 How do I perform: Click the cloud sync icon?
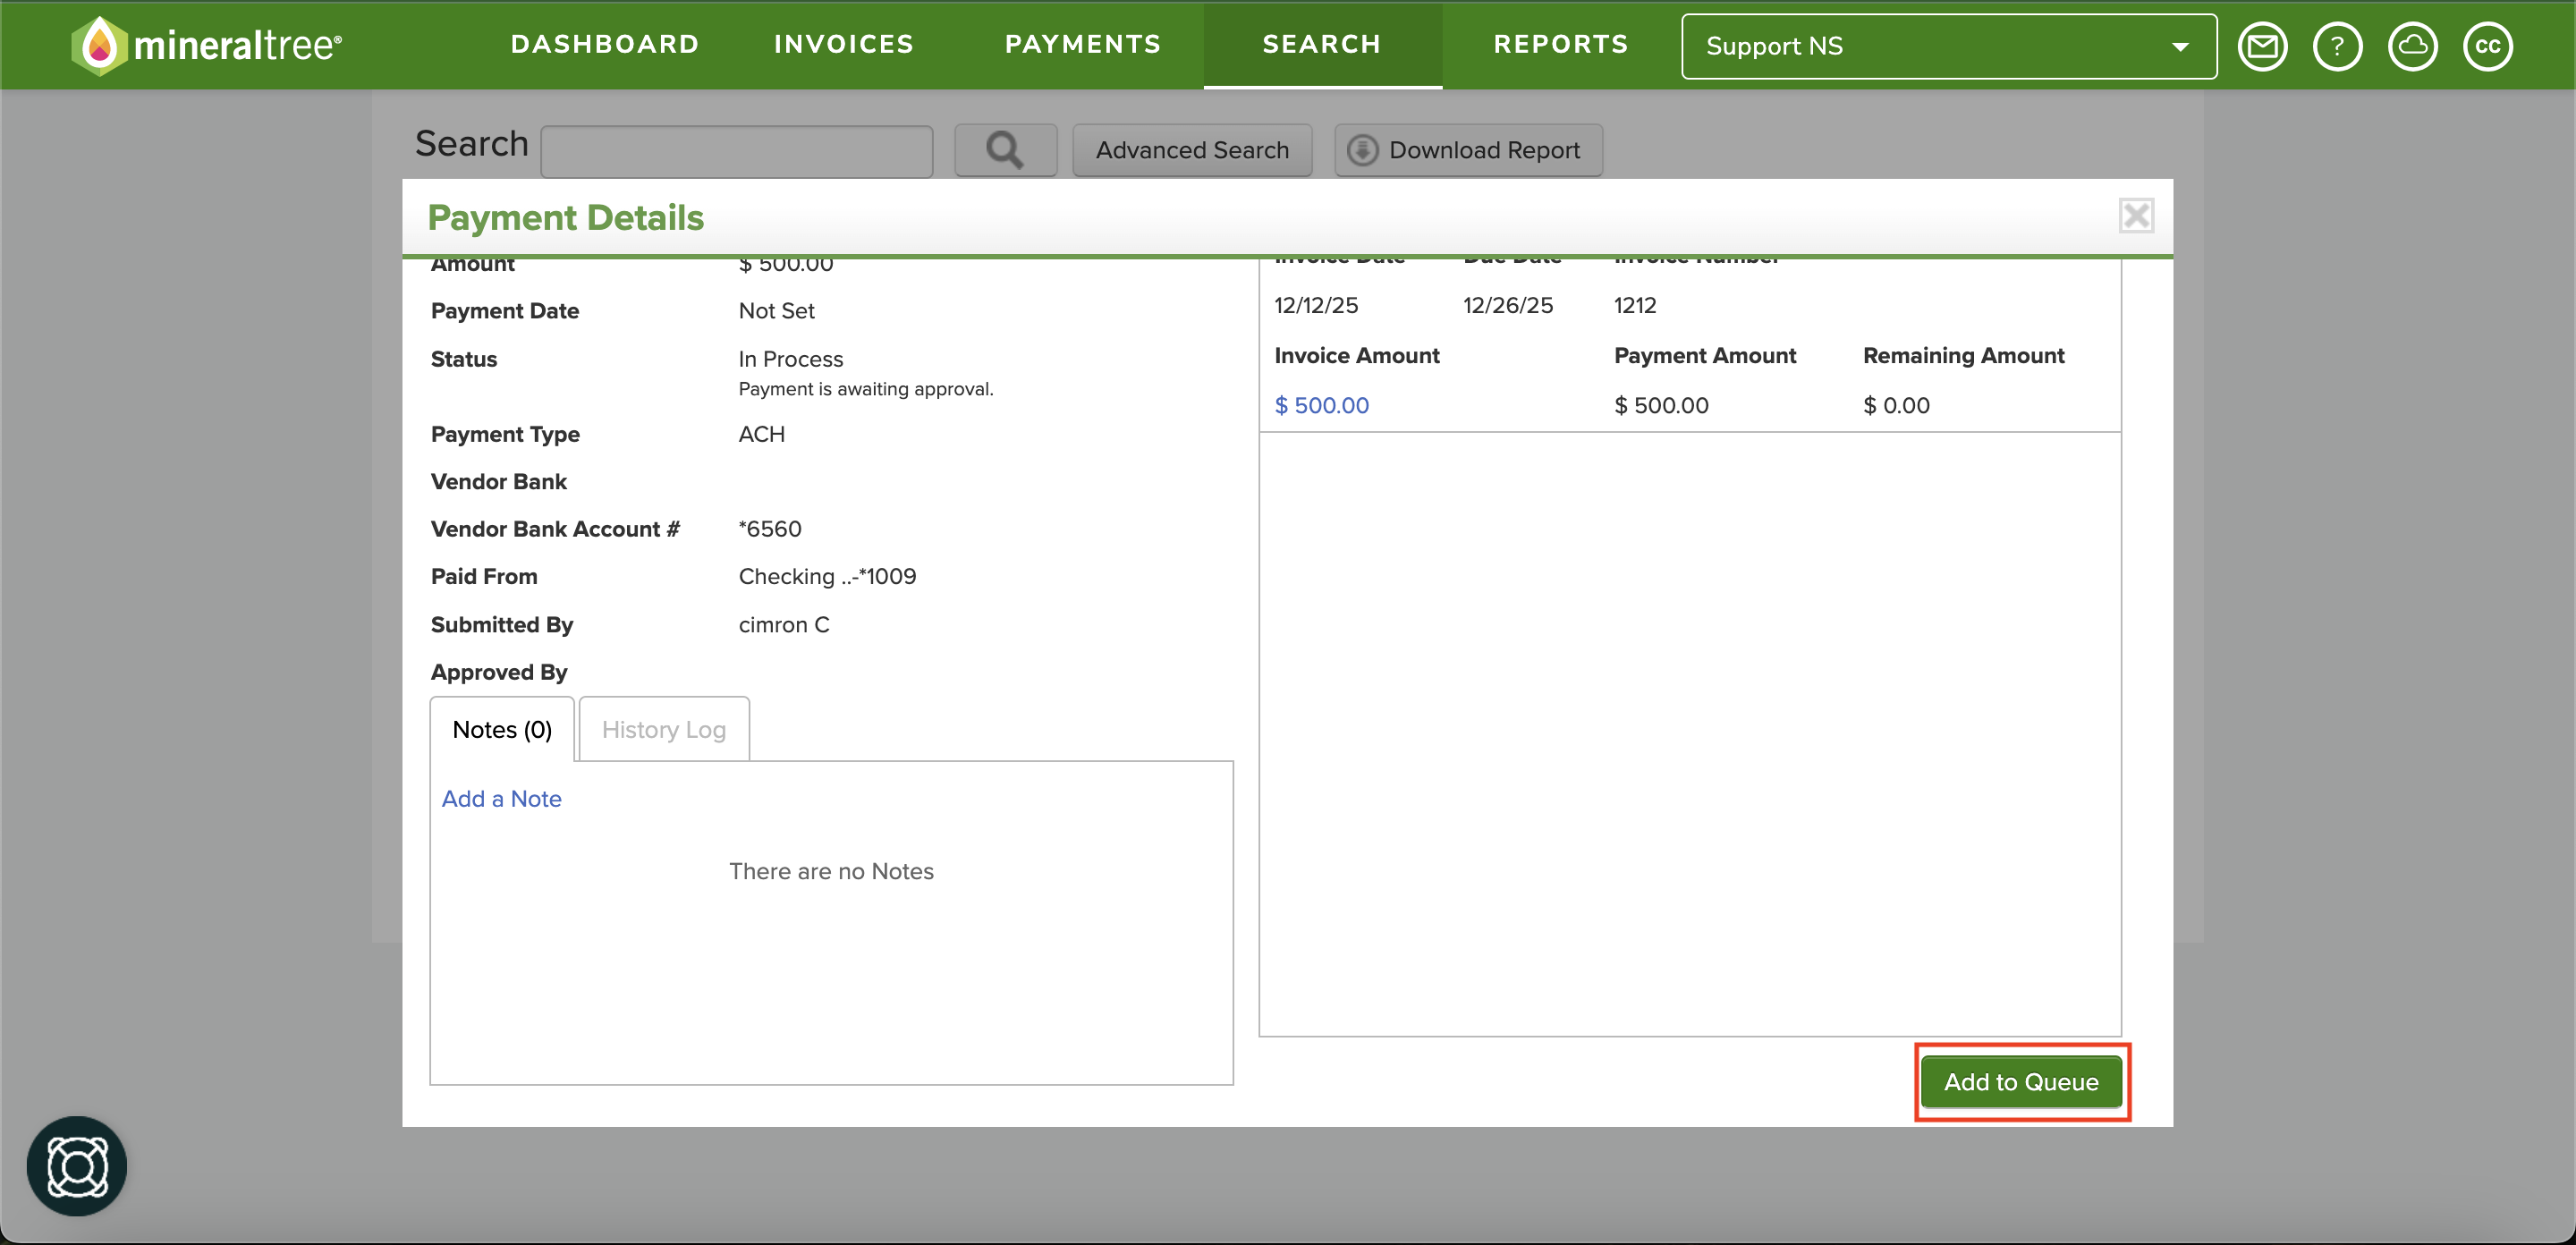[x=2412, y=46]
